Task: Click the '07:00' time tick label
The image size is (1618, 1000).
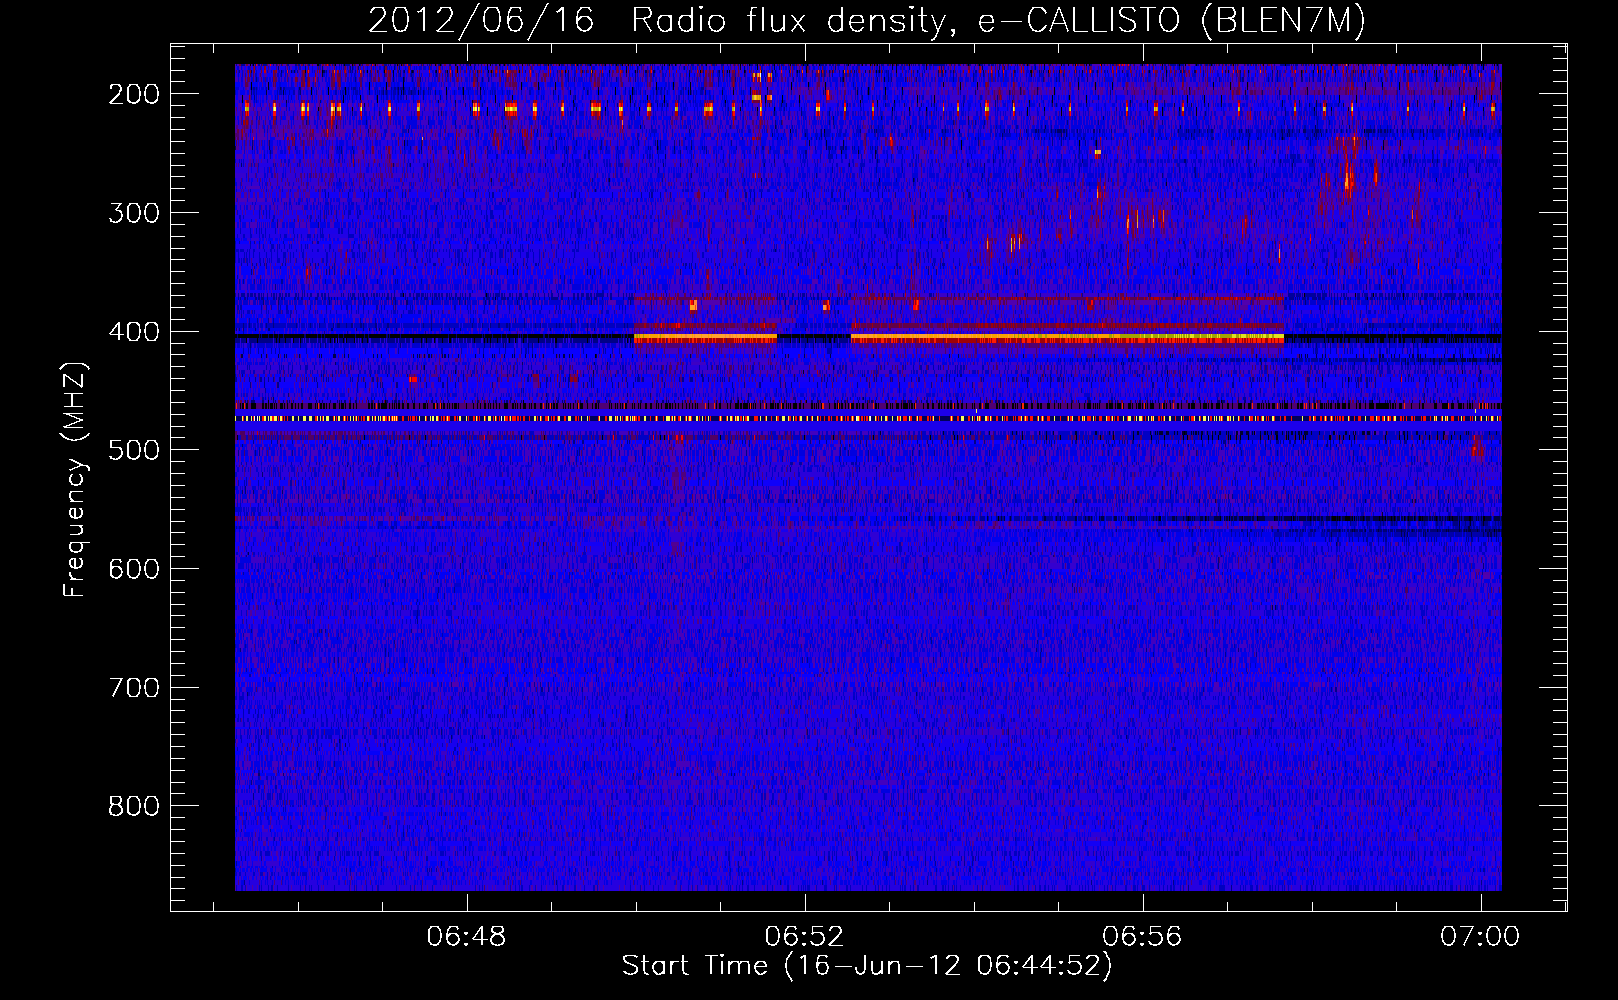Action: point(1480,937)
